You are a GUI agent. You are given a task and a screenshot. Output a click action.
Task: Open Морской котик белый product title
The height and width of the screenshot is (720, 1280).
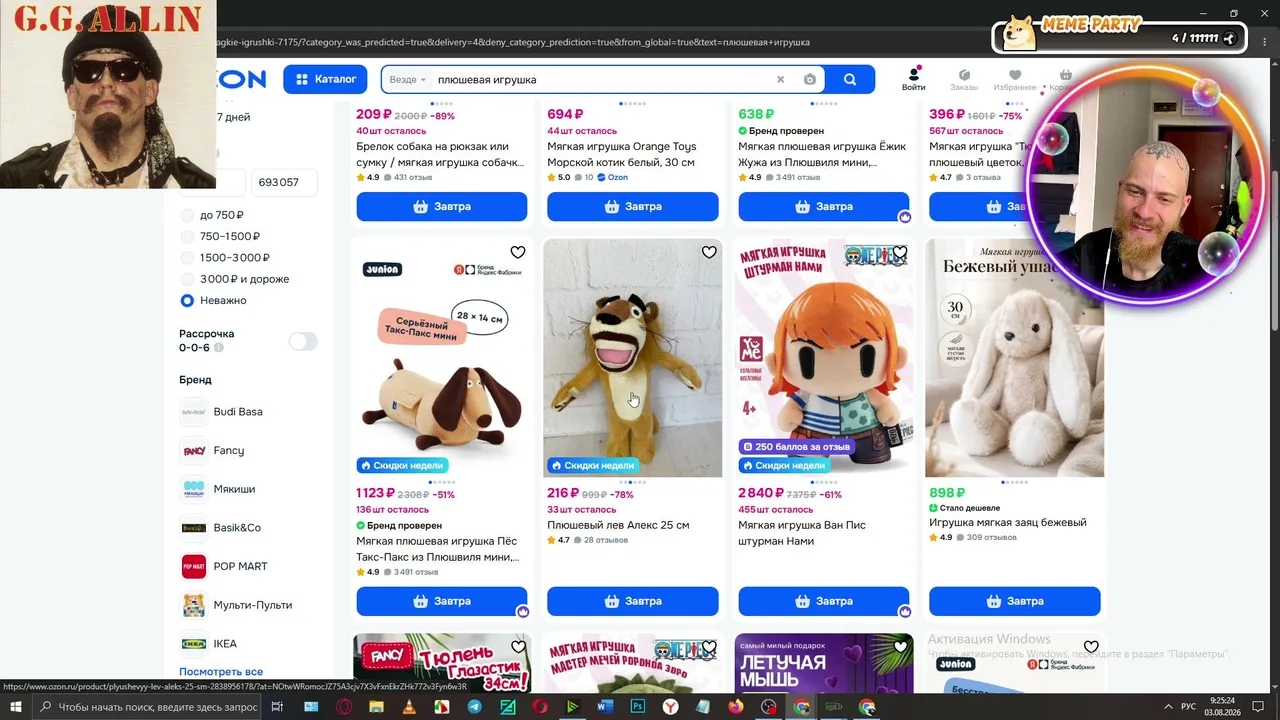622,154
